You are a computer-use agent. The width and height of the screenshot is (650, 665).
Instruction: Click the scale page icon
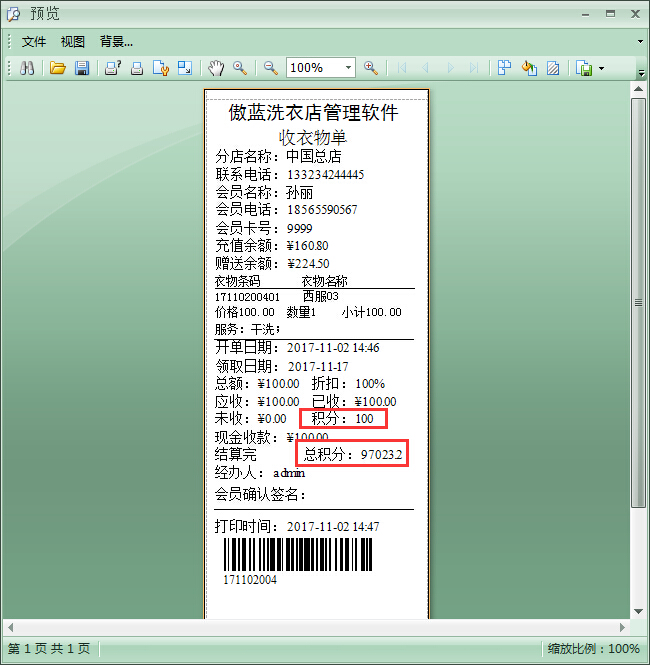click(185, 68)
